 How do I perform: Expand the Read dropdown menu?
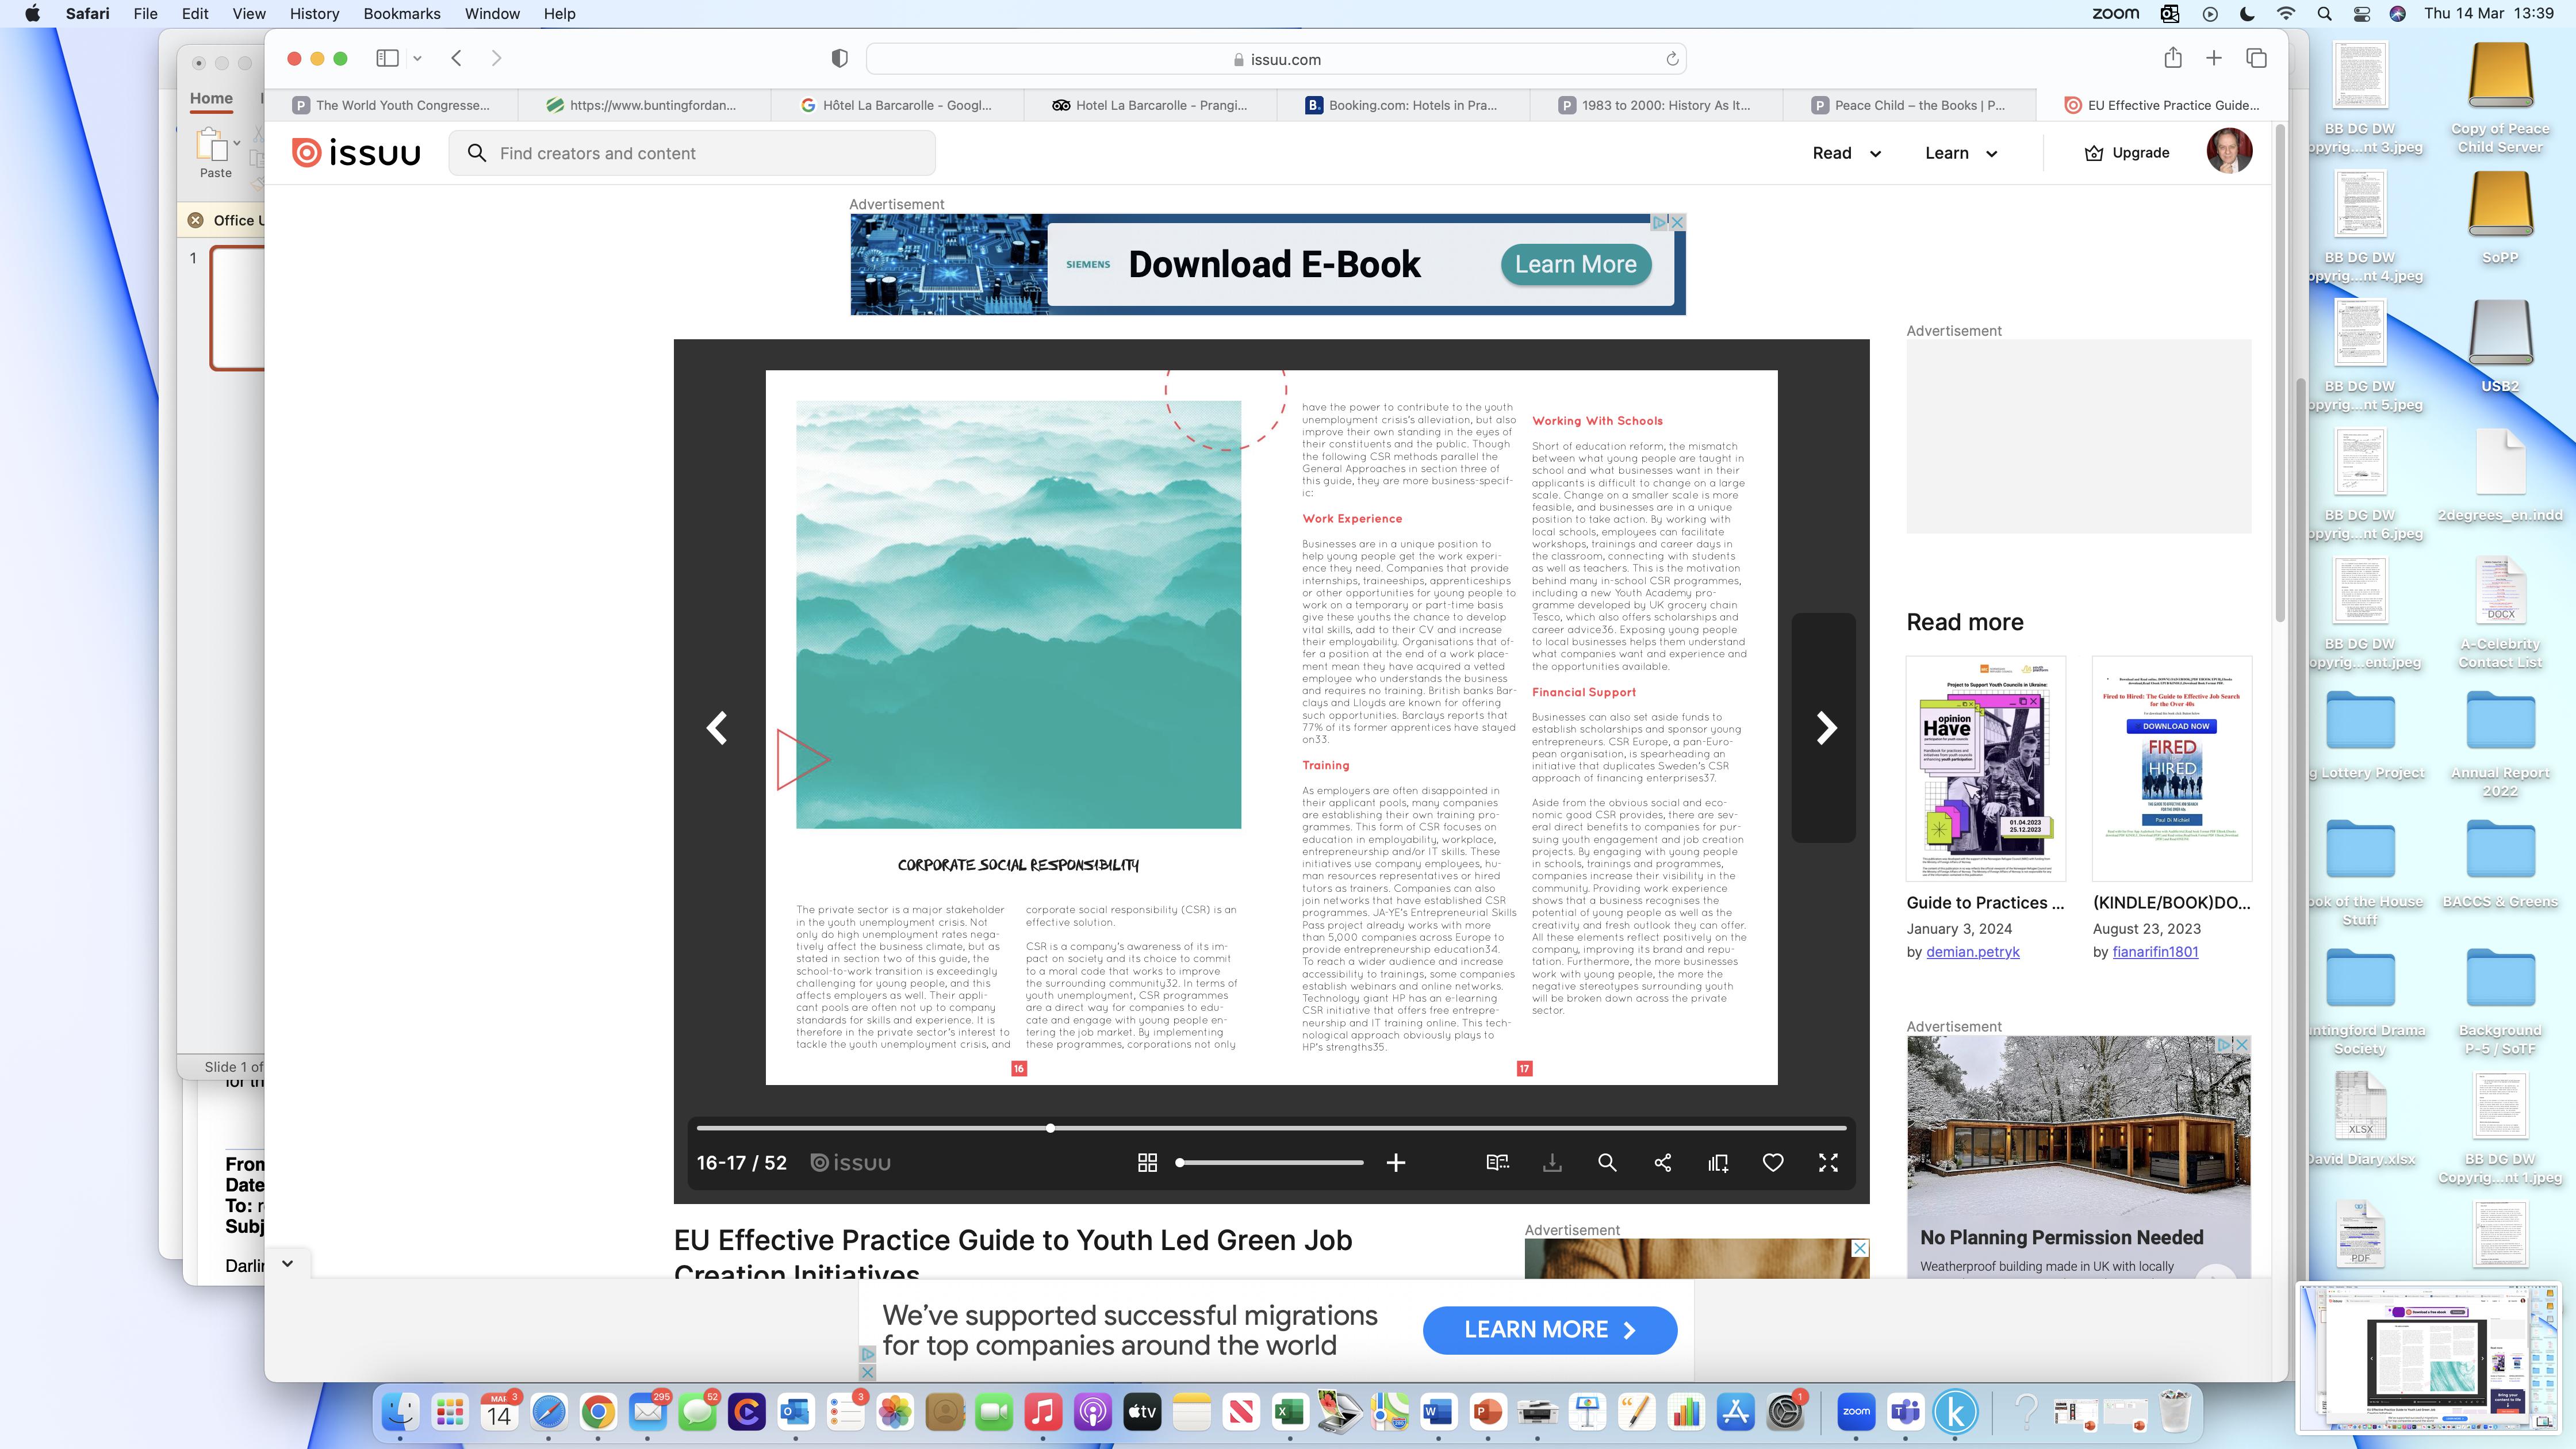[1846, 153]
